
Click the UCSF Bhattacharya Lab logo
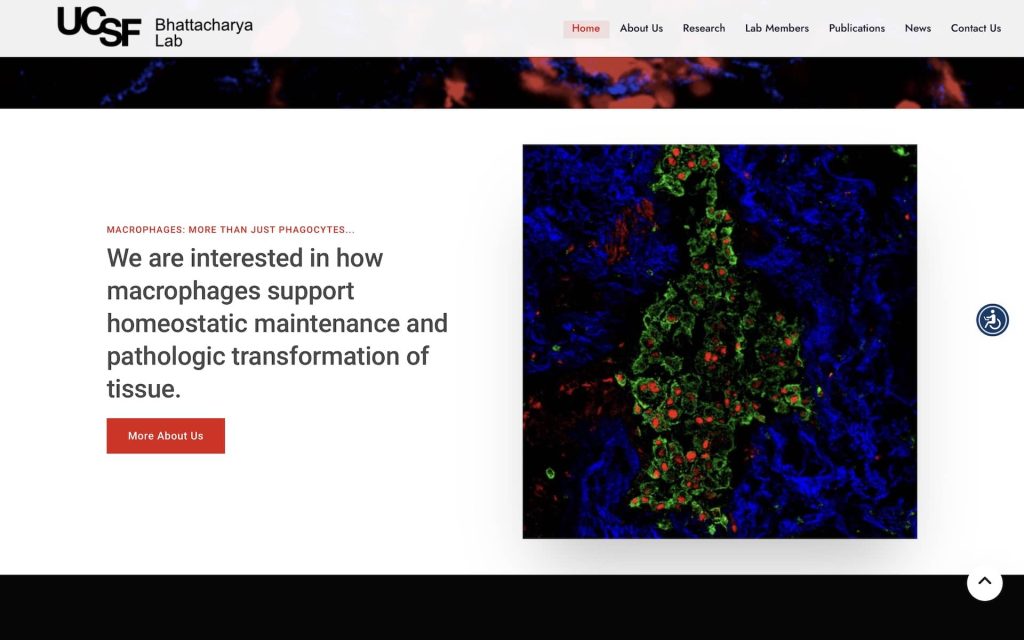coord(155,27)
